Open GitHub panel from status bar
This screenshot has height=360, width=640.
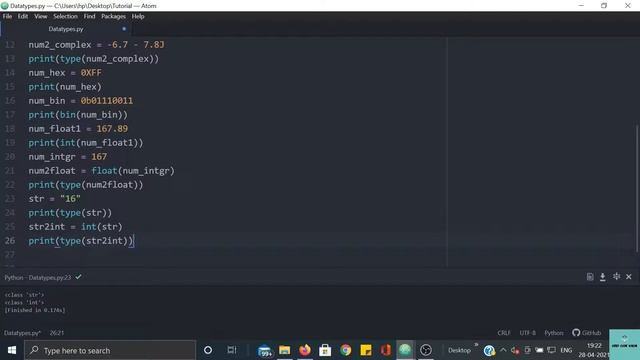[587, 333]
